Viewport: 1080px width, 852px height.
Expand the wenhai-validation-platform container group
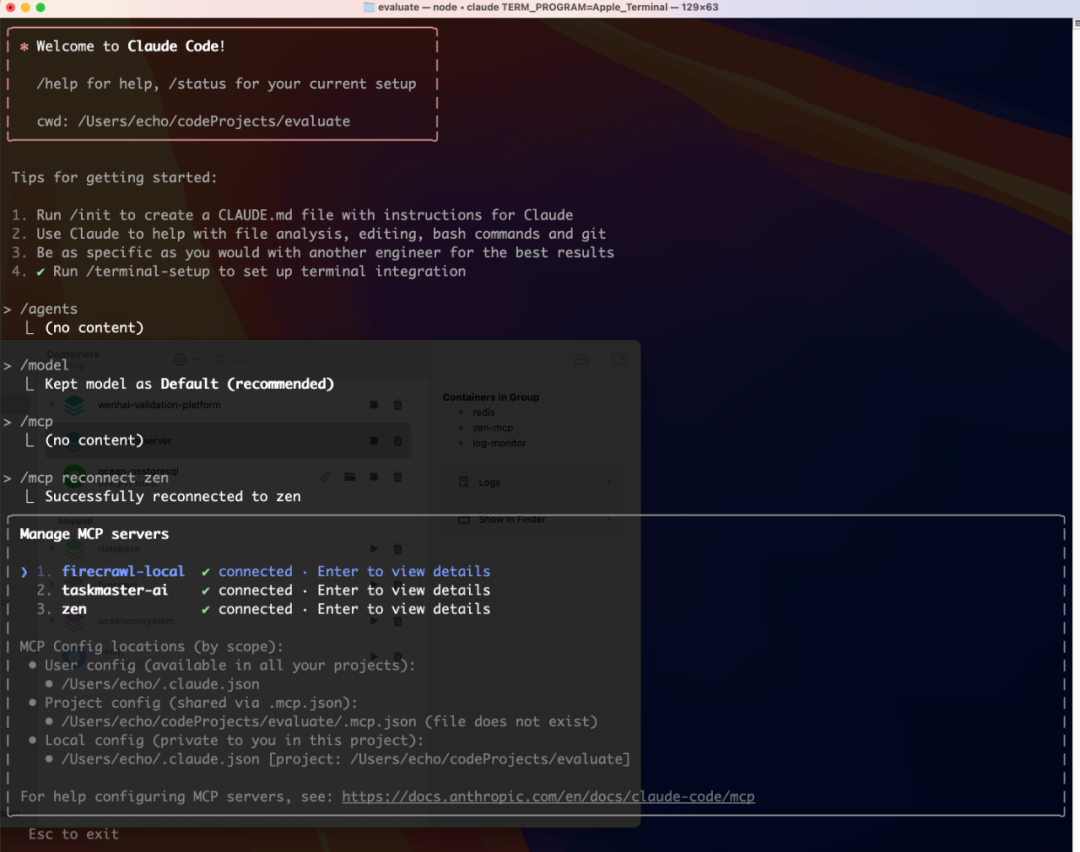[x=51, y=405]
